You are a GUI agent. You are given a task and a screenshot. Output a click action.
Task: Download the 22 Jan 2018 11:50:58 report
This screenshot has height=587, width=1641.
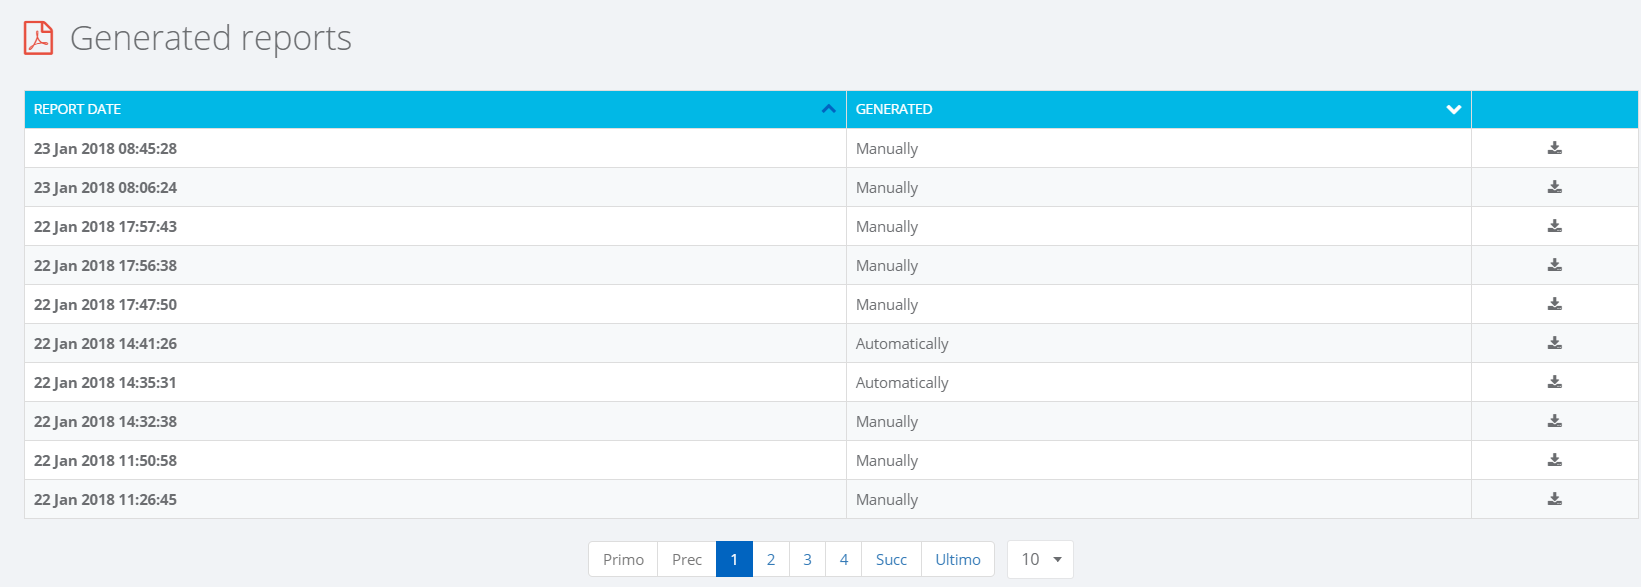click(x=1554, y=460)
